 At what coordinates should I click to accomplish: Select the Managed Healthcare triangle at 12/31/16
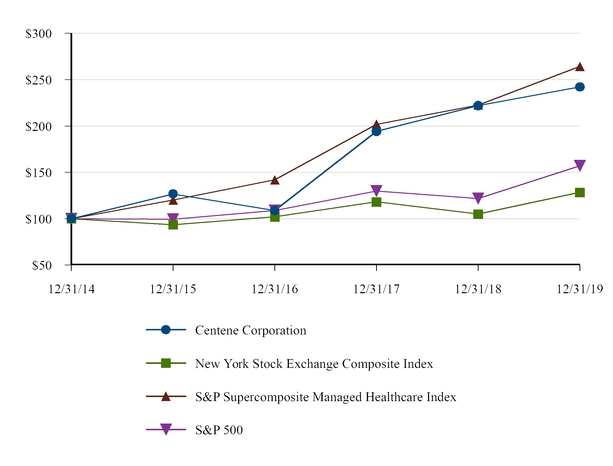[275, 180]
